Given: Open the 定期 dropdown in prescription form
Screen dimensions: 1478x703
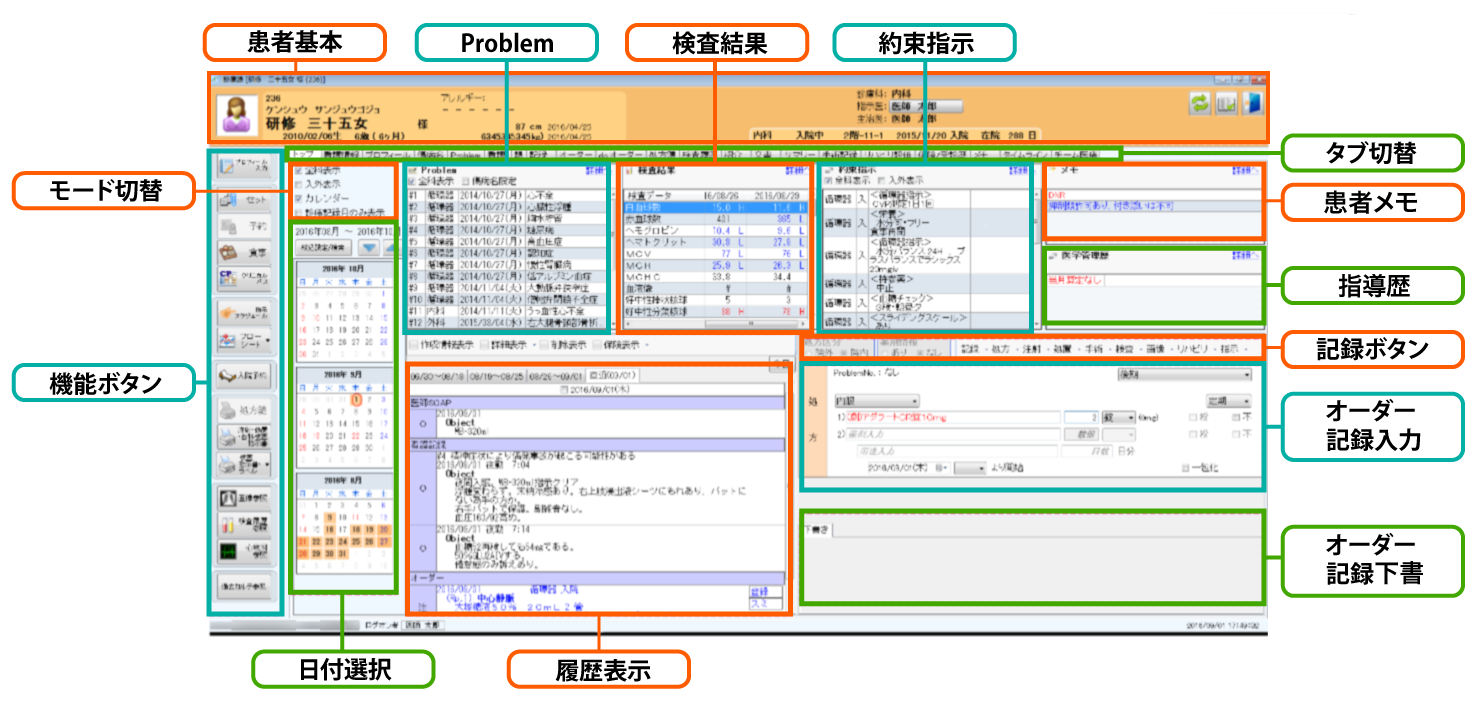Looking at the screenshot, I should [x=1229, y=400].
